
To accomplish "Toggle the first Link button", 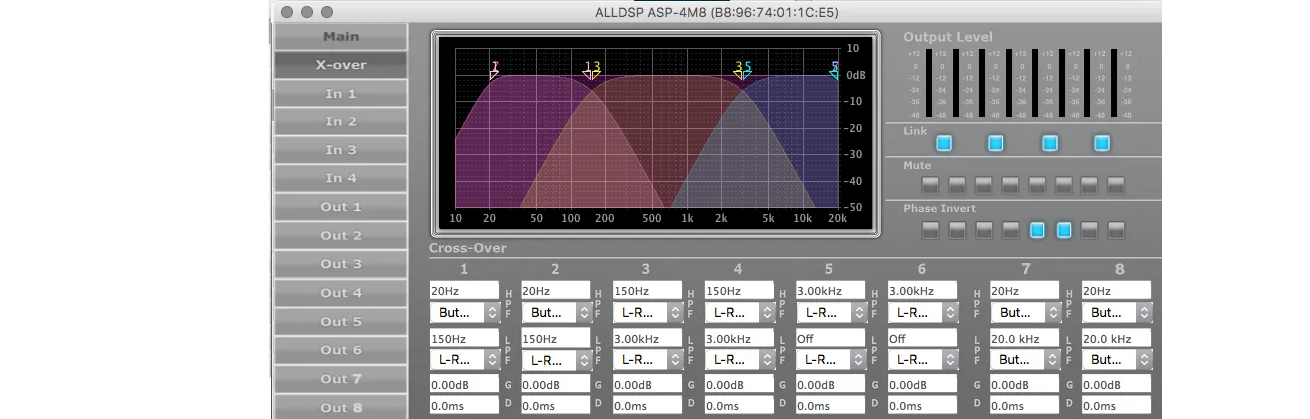I will [x=943, y=143].
